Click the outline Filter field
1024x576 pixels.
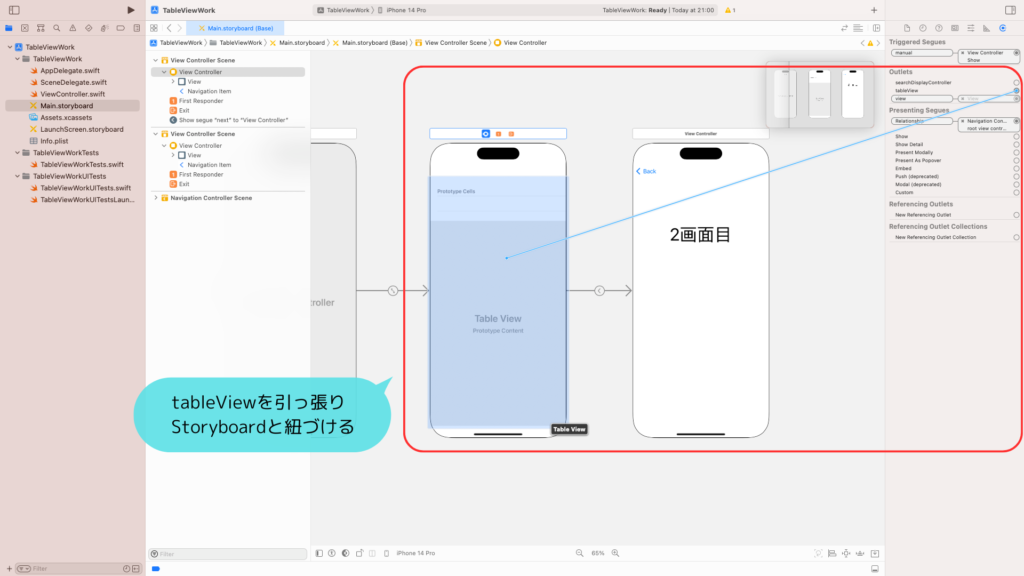point(228,554)
